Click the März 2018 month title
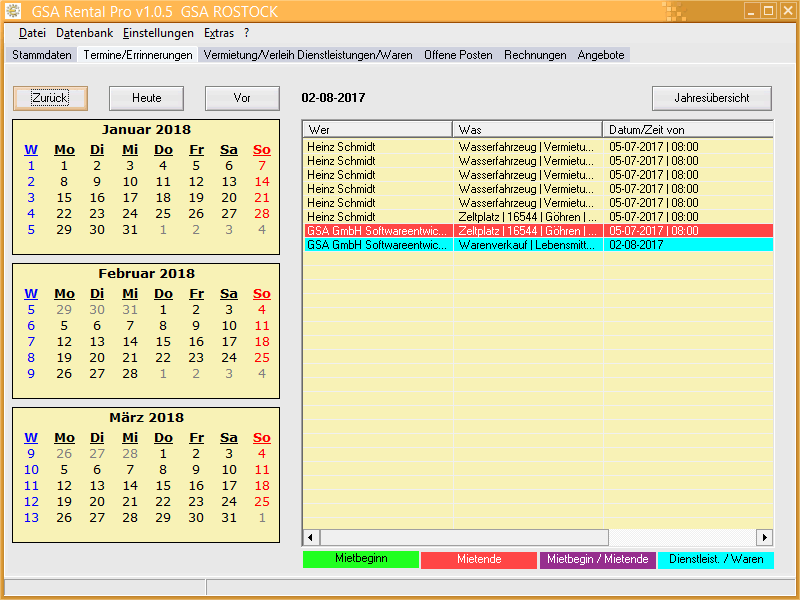Image resolution: width=800 pixels, height=600 pixels. (x=146, y=417)
